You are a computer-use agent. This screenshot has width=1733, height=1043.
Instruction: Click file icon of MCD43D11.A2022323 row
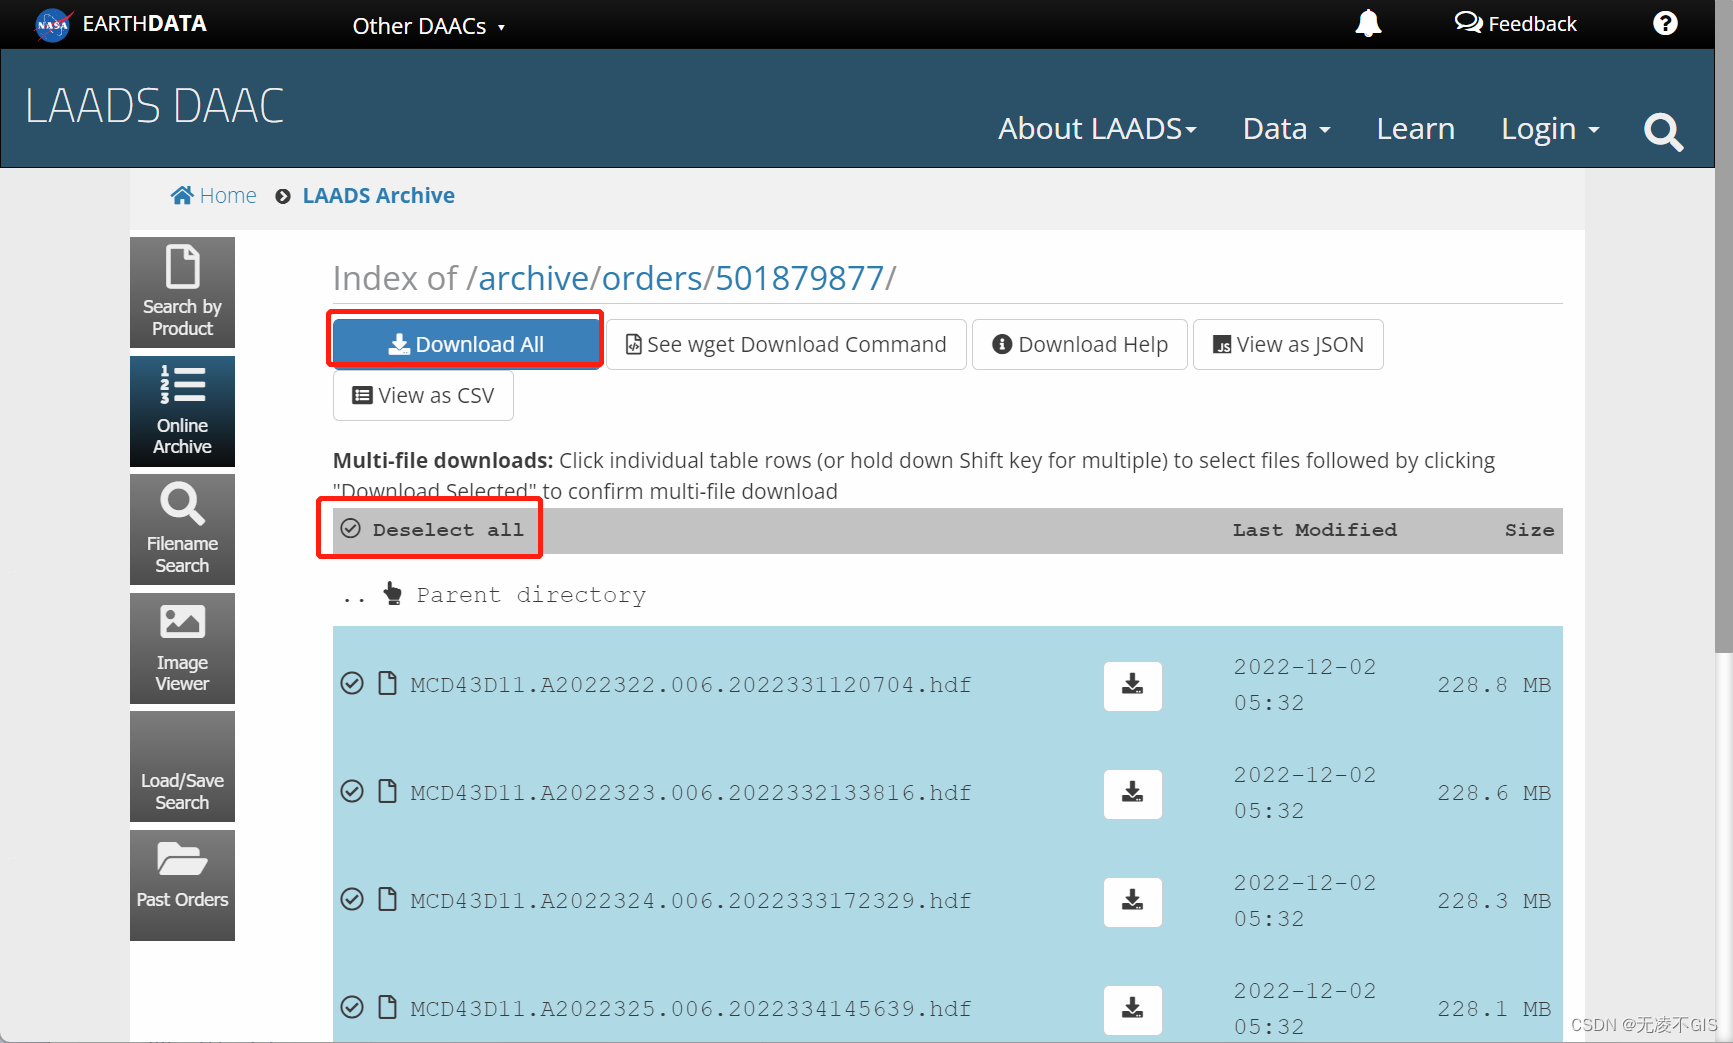pos(388,792)
